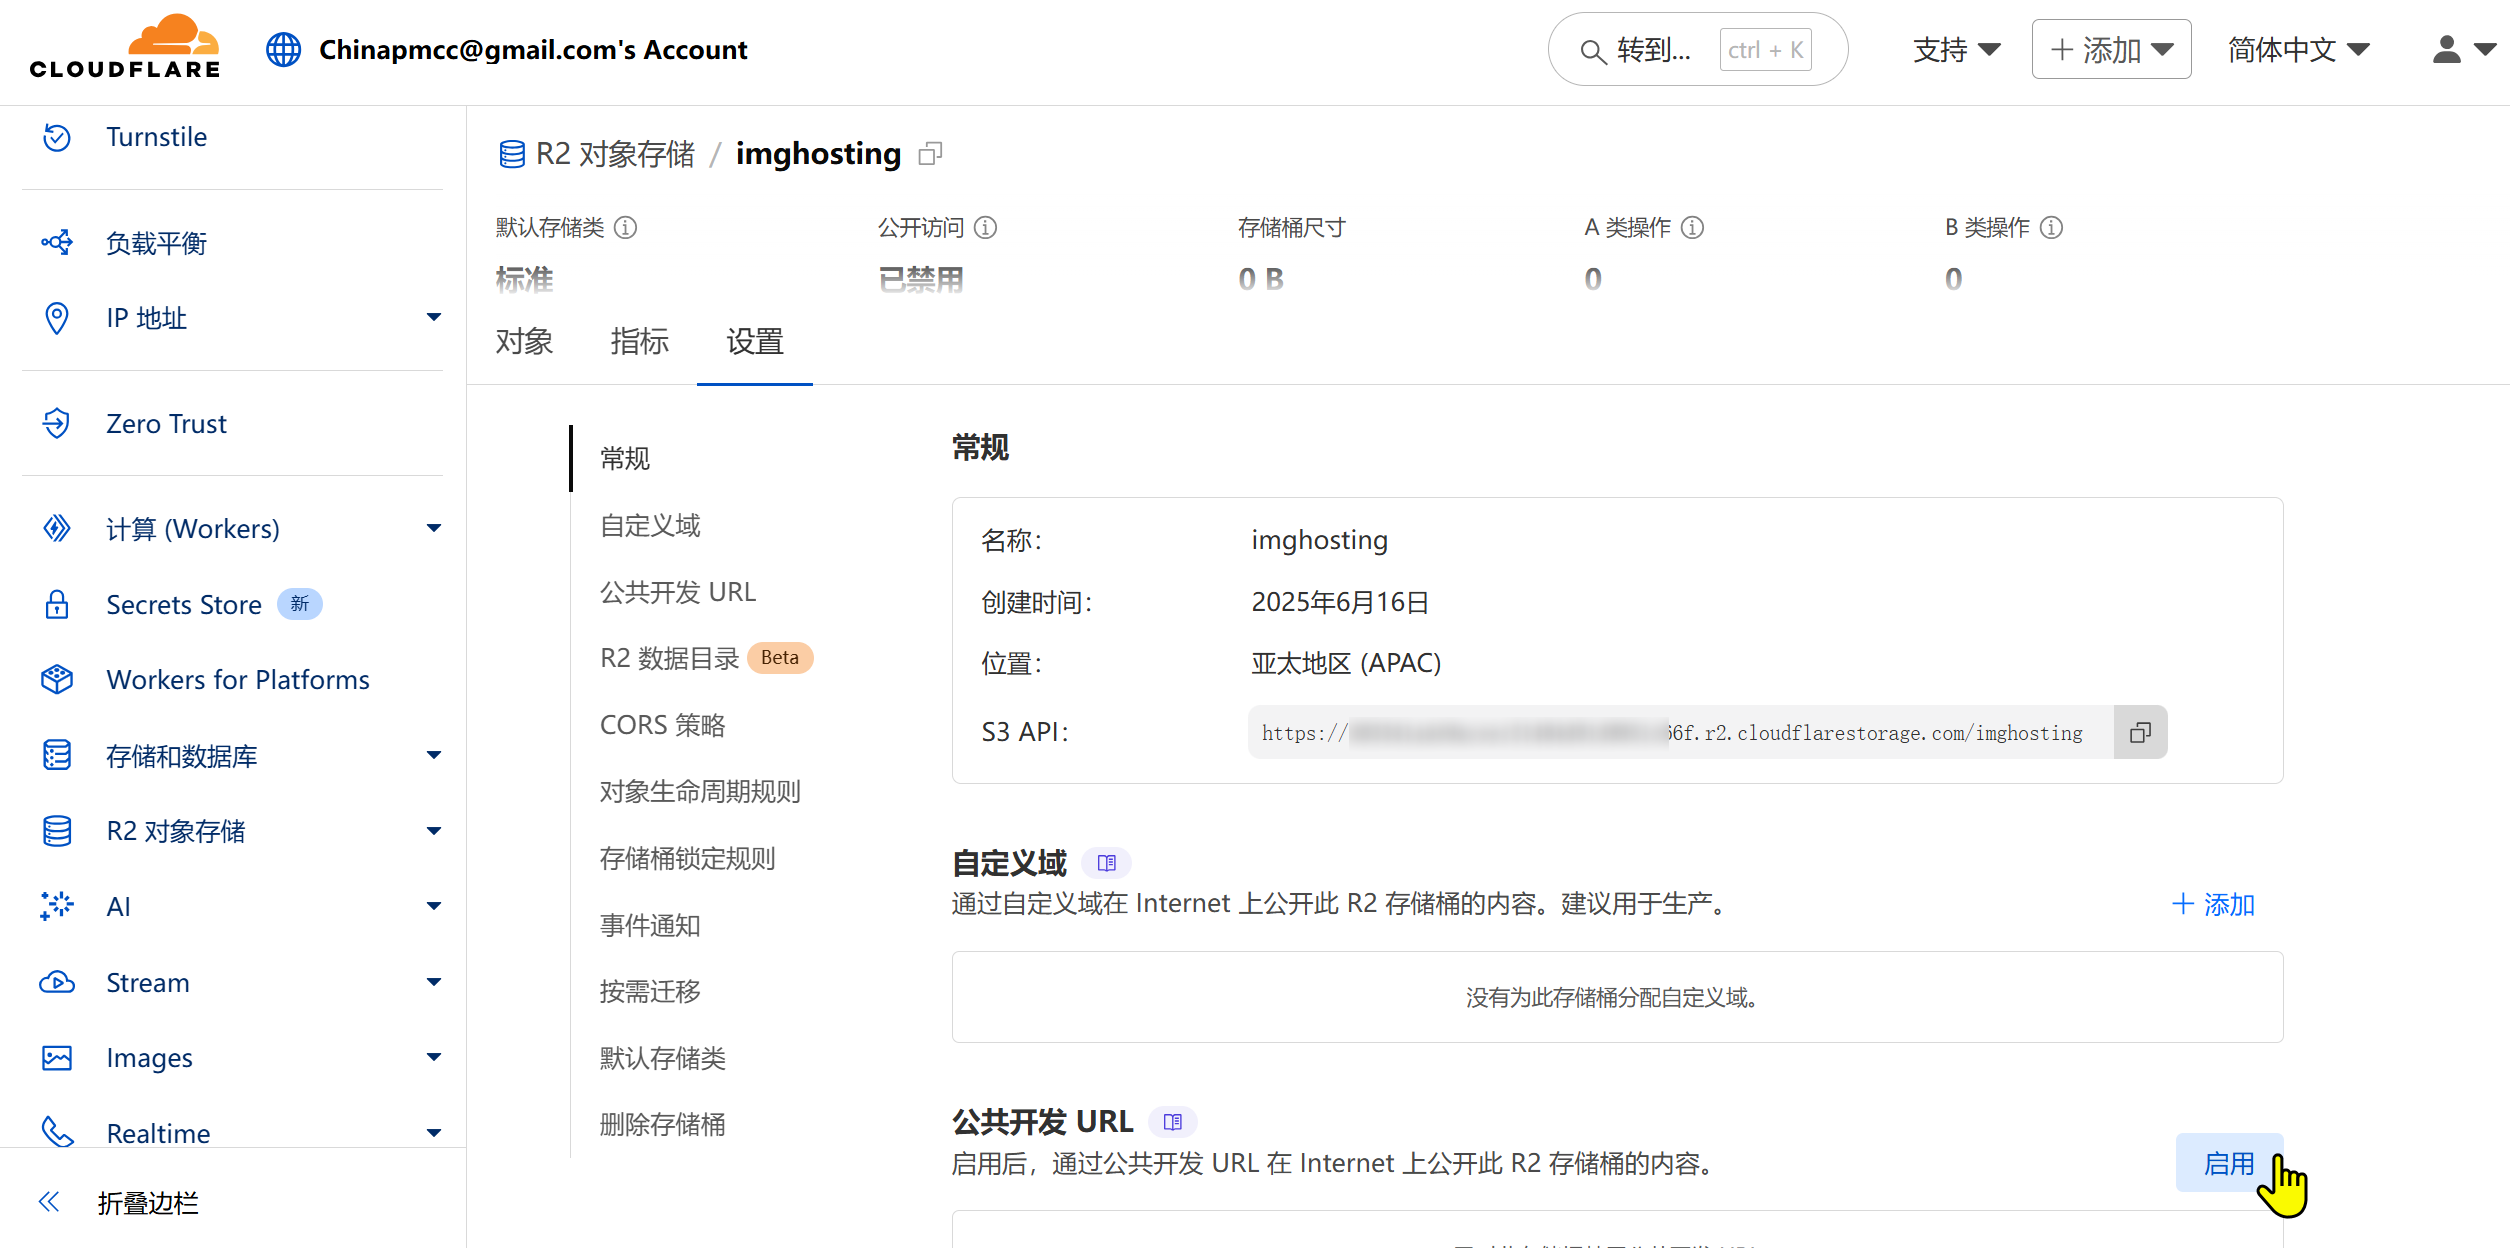This screenshot has width=2510, height=1248.
Task: Switch to the 指标 metrics tab
Action: (639, 342)
